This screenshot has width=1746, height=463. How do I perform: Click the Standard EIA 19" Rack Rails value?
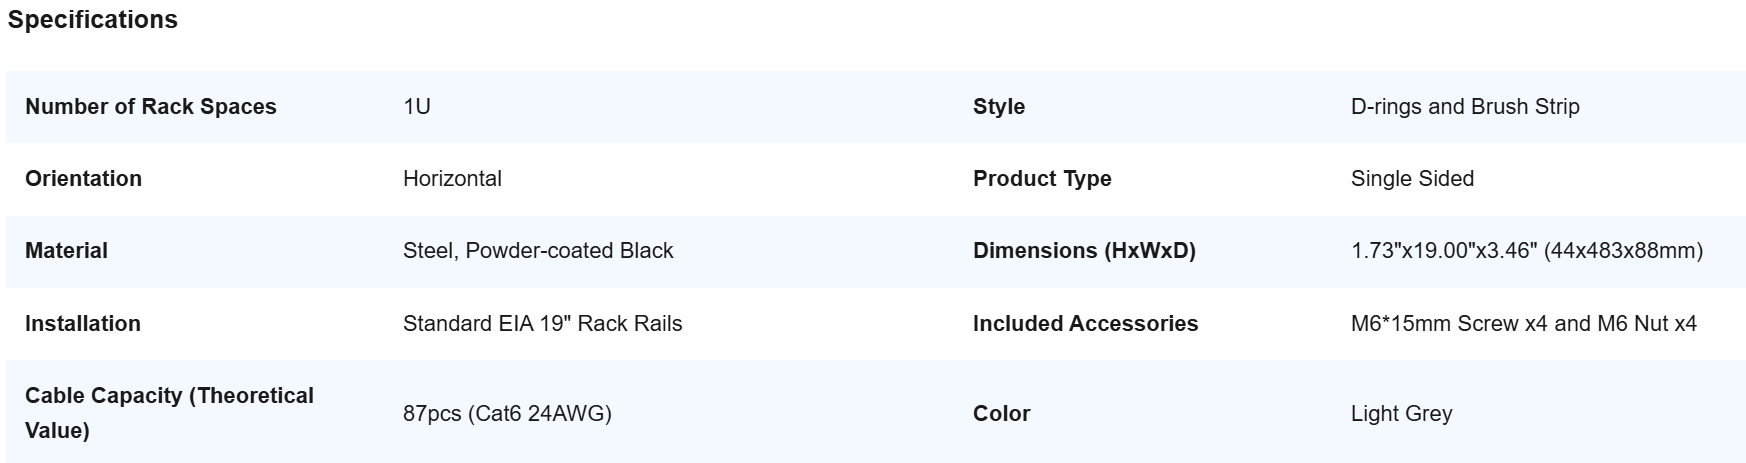(543, 324)
